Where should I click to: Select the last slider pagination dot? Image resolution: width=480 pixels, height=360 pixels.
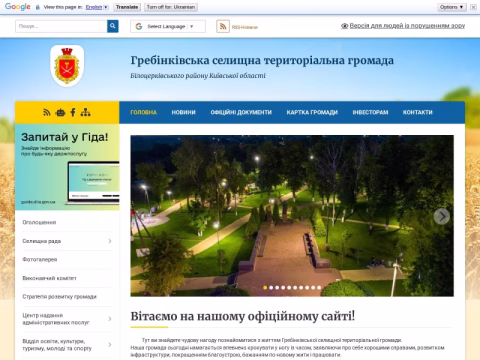click(319, 287)
